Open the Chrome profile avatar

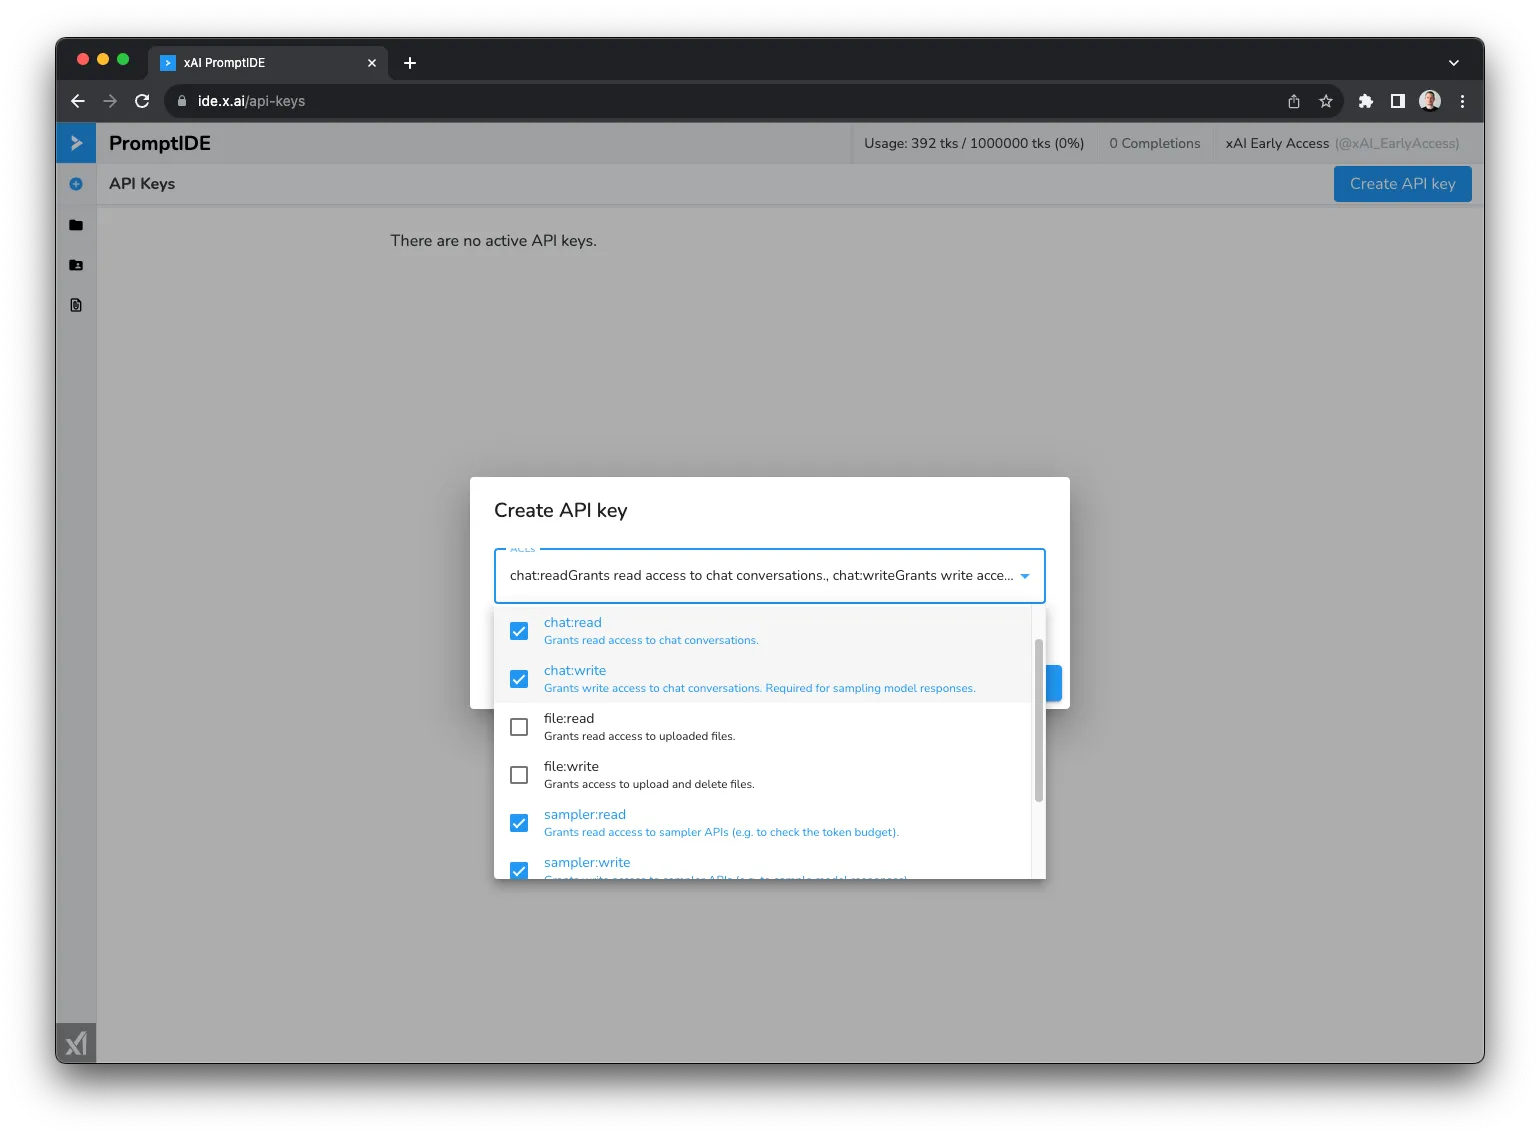[x=1430, y=101]
